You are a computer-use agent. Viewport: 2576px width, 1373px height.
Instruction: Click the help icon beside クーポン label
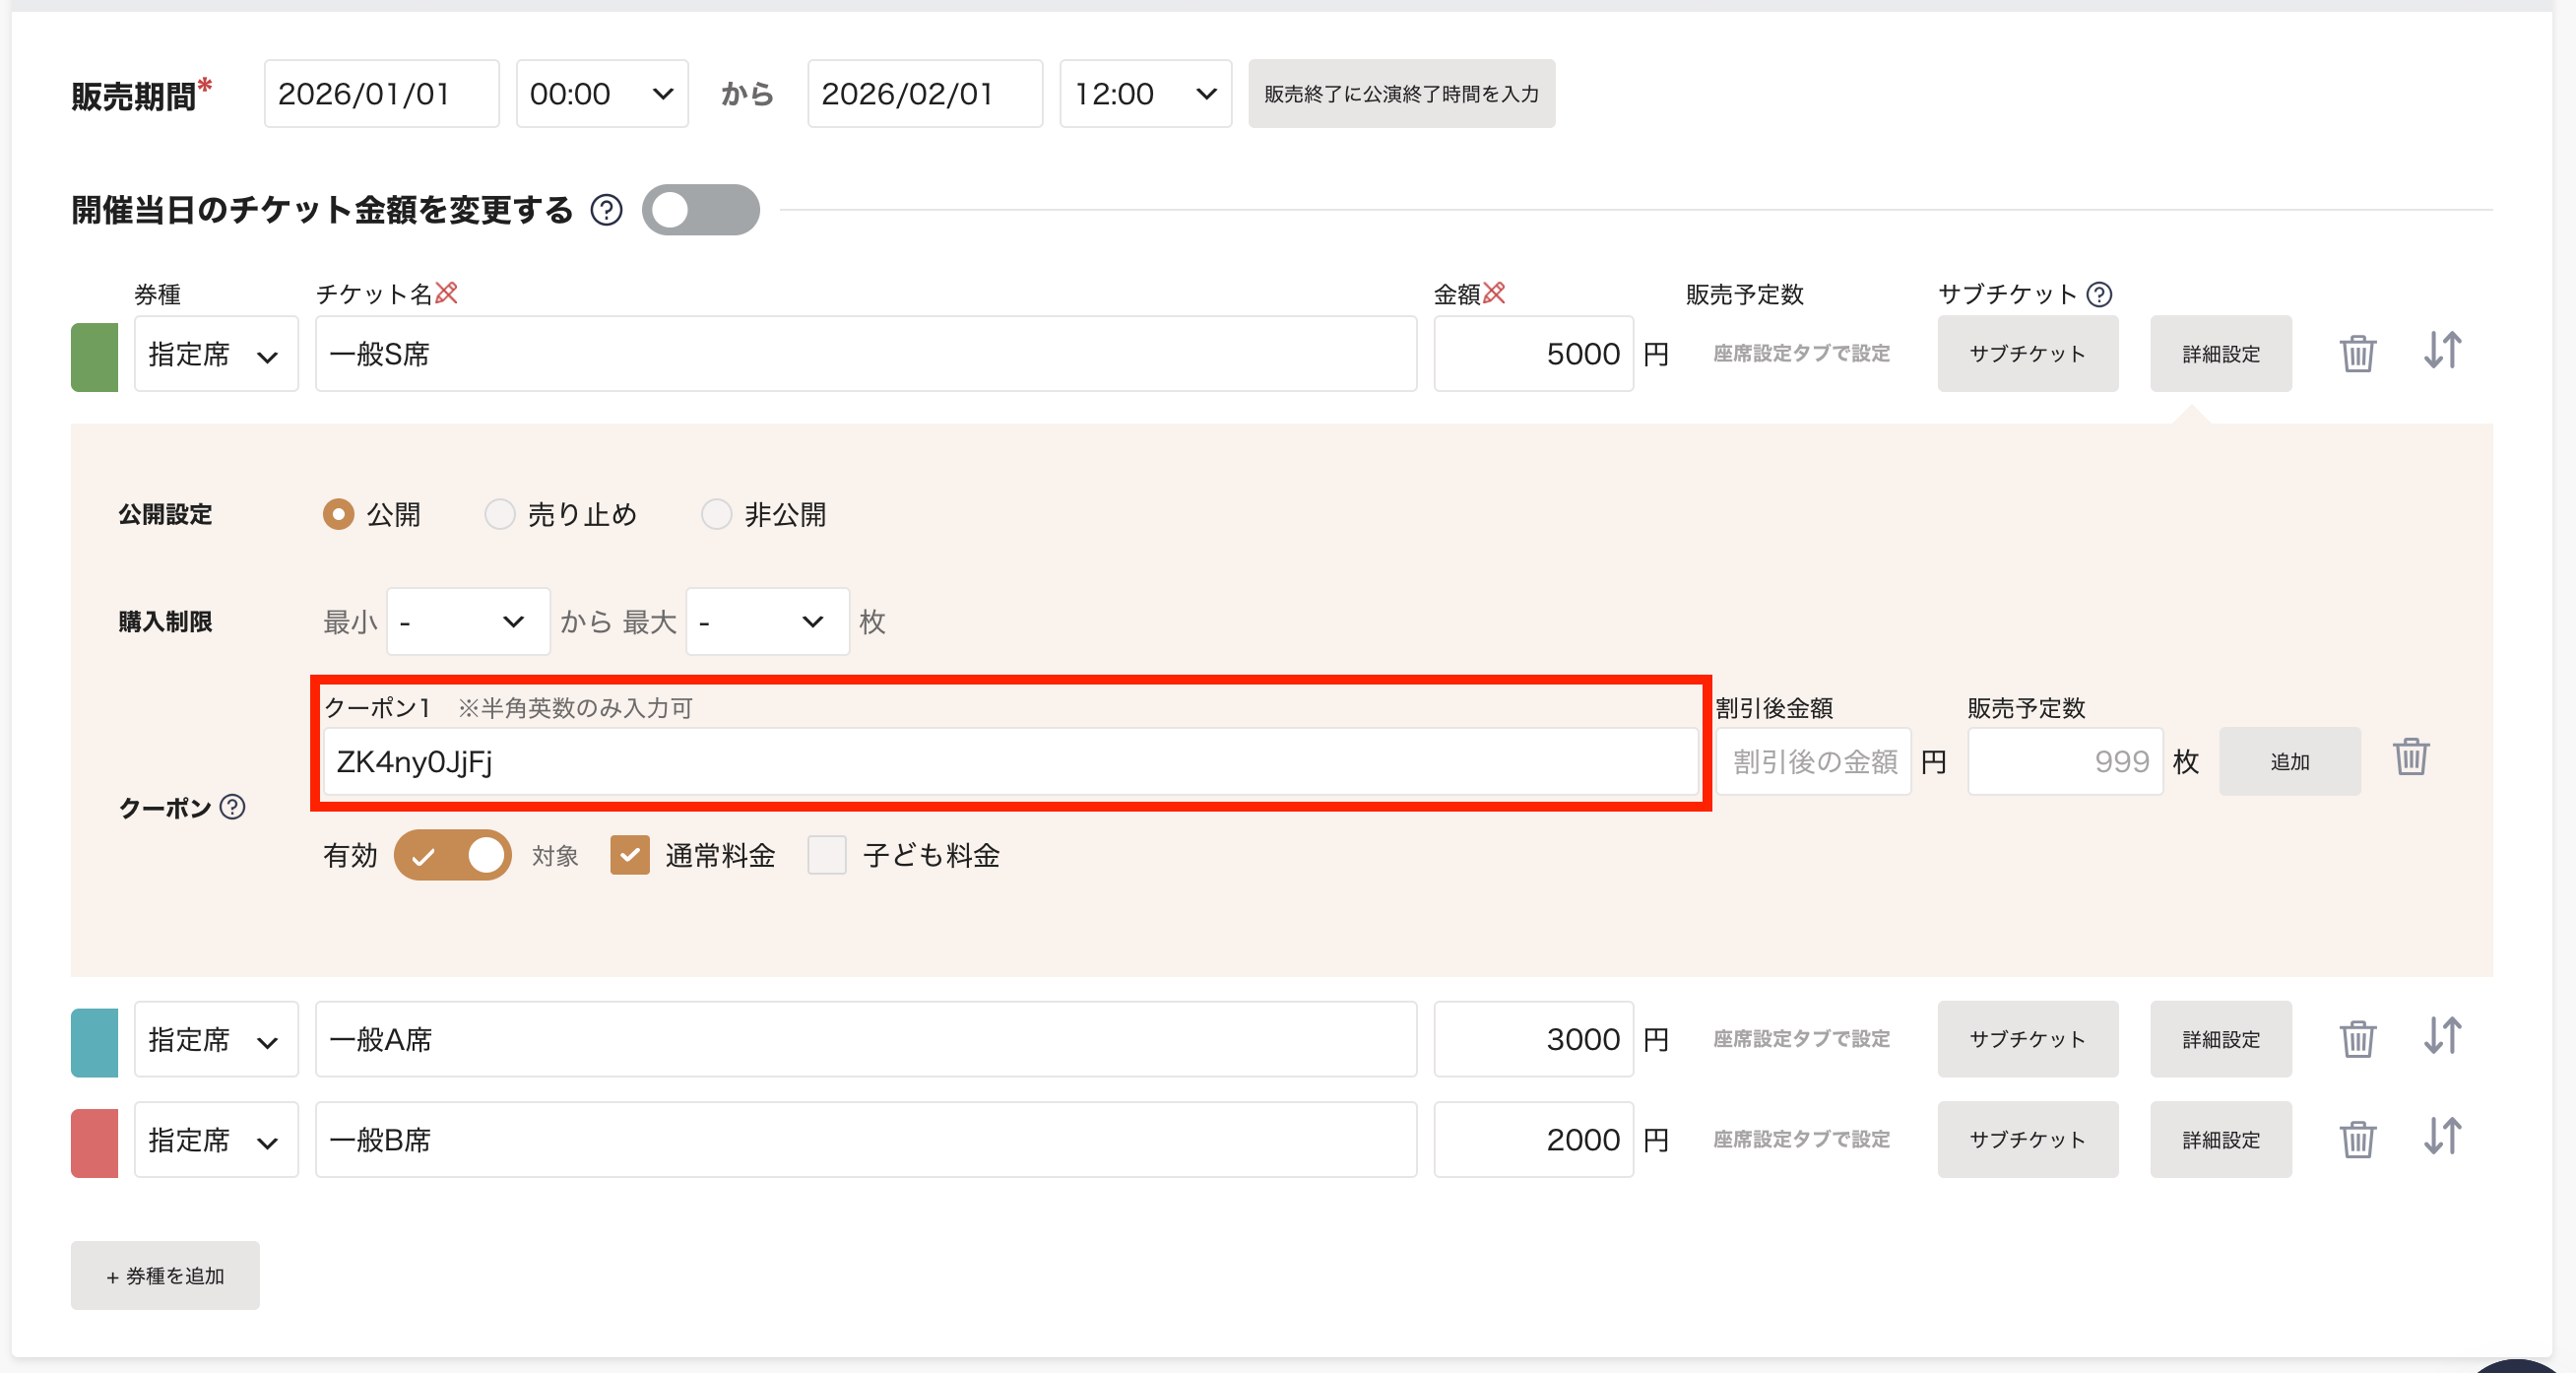click(x=233, y=807)
